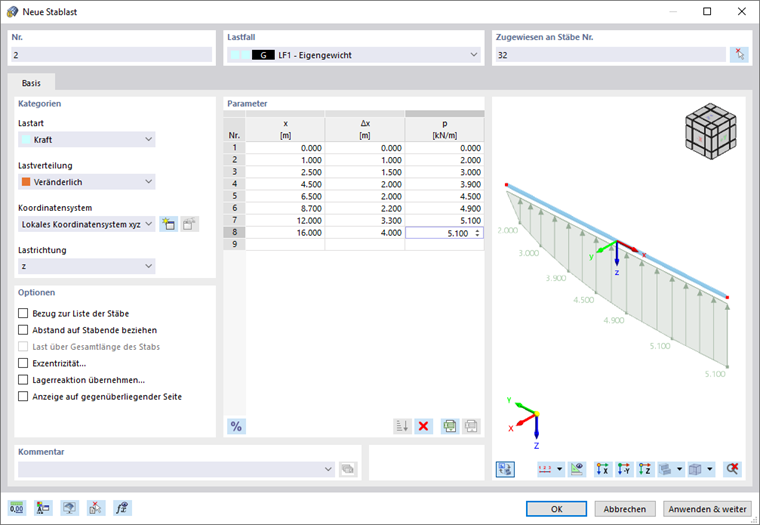Tick Last über Gesamtlänge des Stabs

[x=23, y=347]
